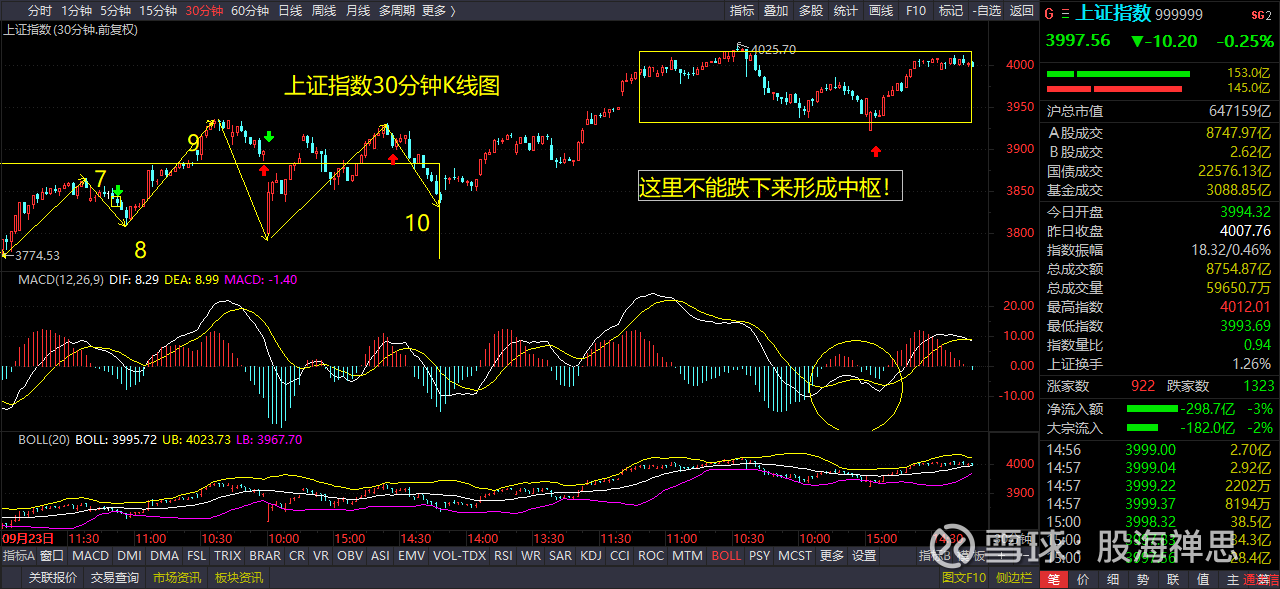This screenshot has width=1280, height=589.
Task: Select the 60分钟 period tab
Action: (x=250, y=11)
